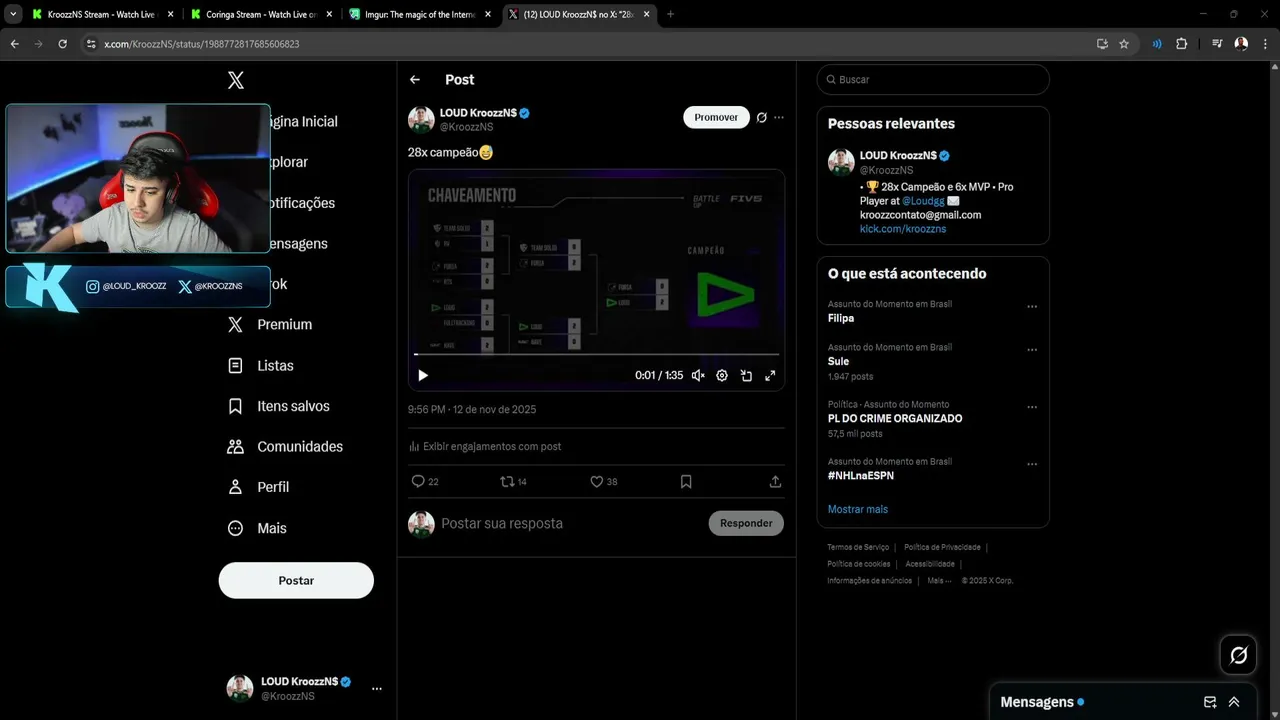Open the floating Grok button

point(1238,655)
